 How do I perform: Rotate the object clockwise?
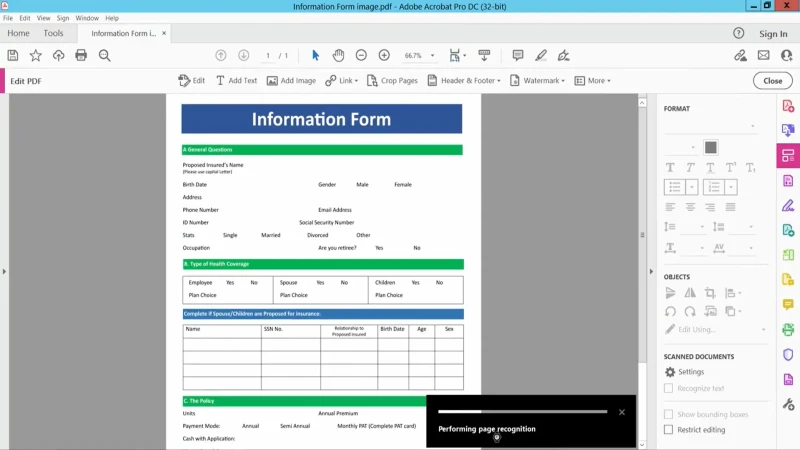click(x=690, y=311)
